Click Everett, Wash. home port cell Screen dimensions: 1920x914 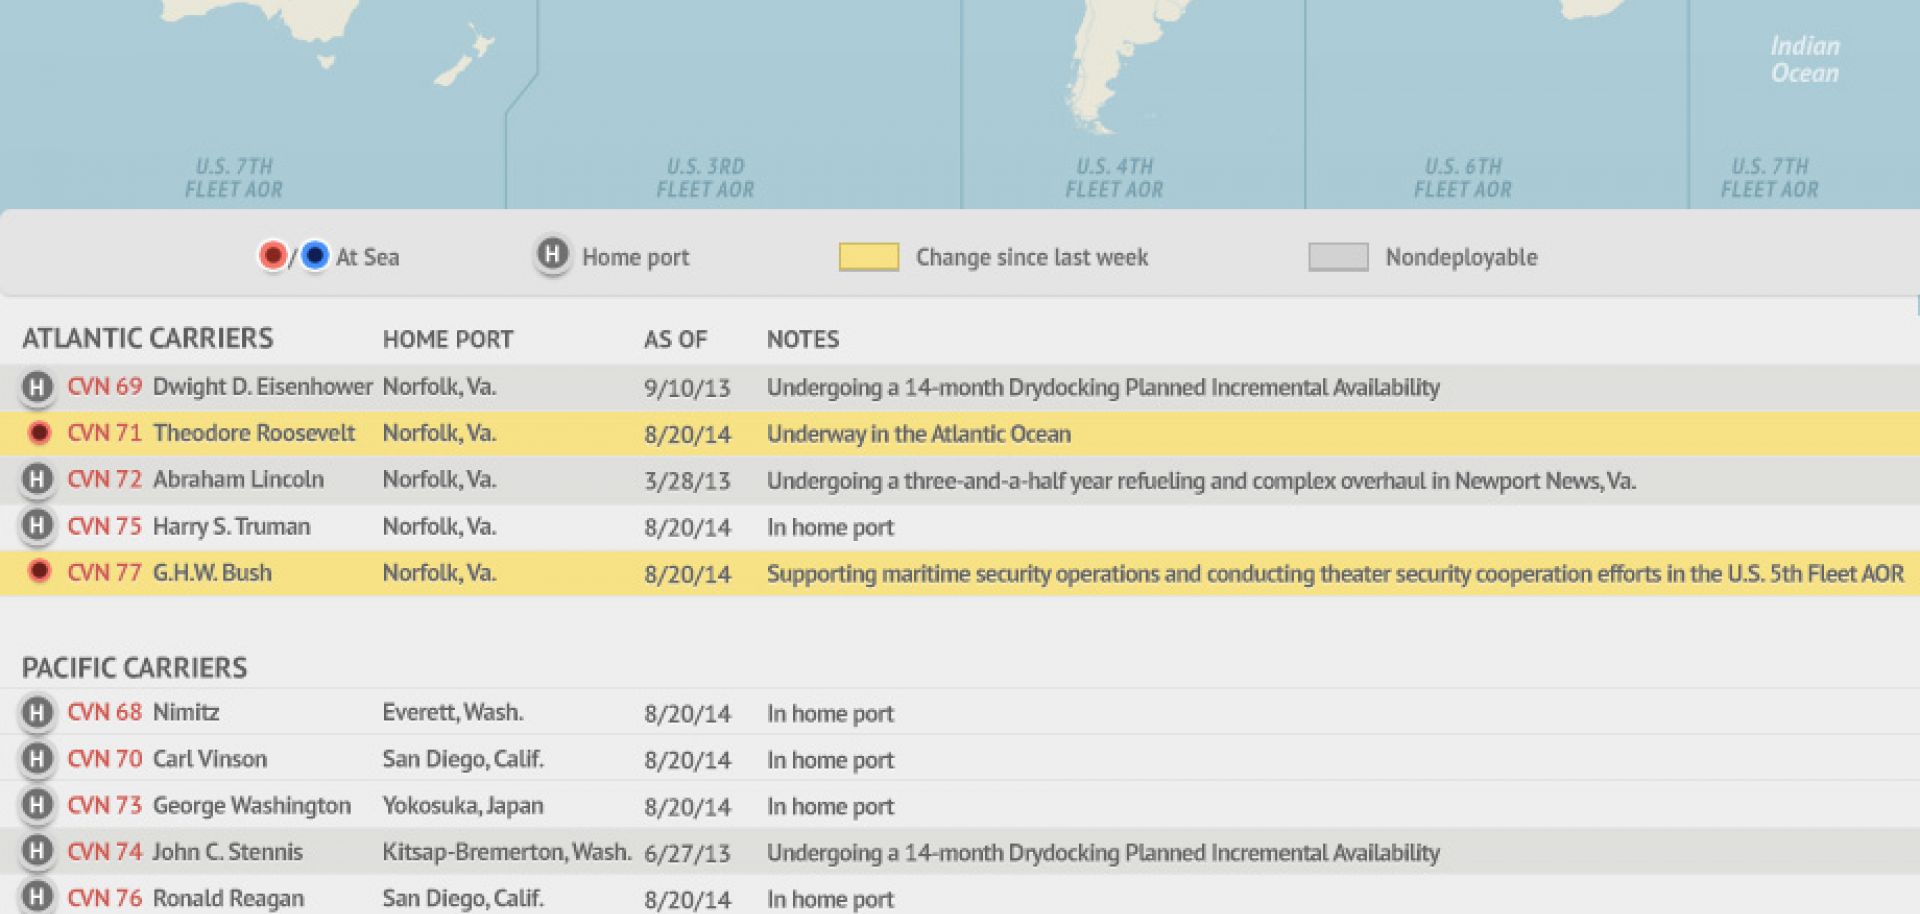(x=453, y=712)
